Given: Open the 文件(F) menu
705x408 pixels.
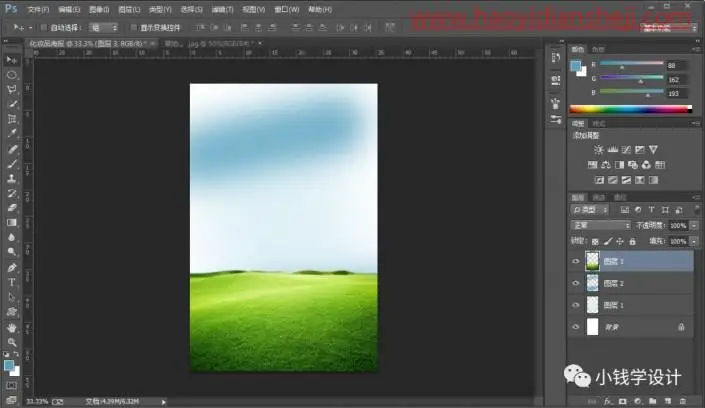Looking at the screenshot, I should click(38, 9).
